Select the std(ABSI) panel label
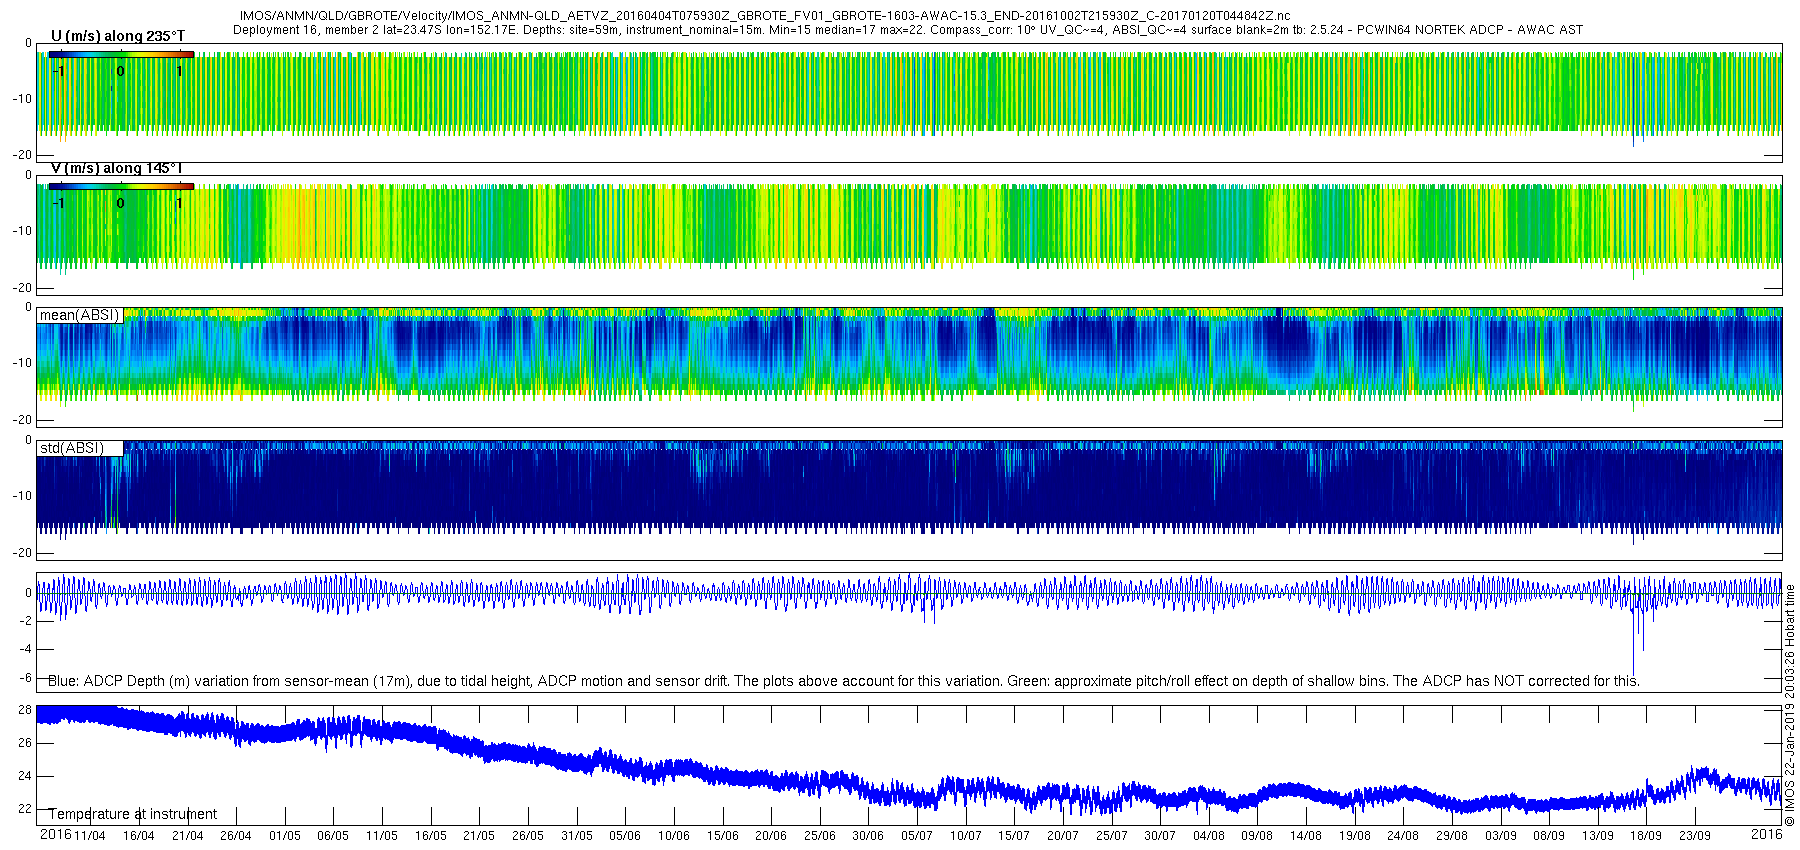 (79, 448)
